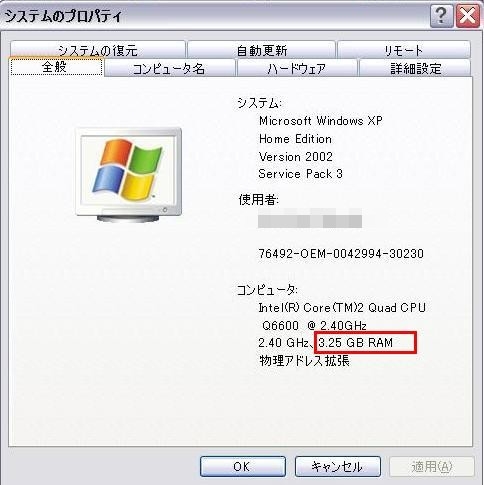Click the grayed-out 適用(A) button
Screen dimensions: 484x485
[432, 466]
